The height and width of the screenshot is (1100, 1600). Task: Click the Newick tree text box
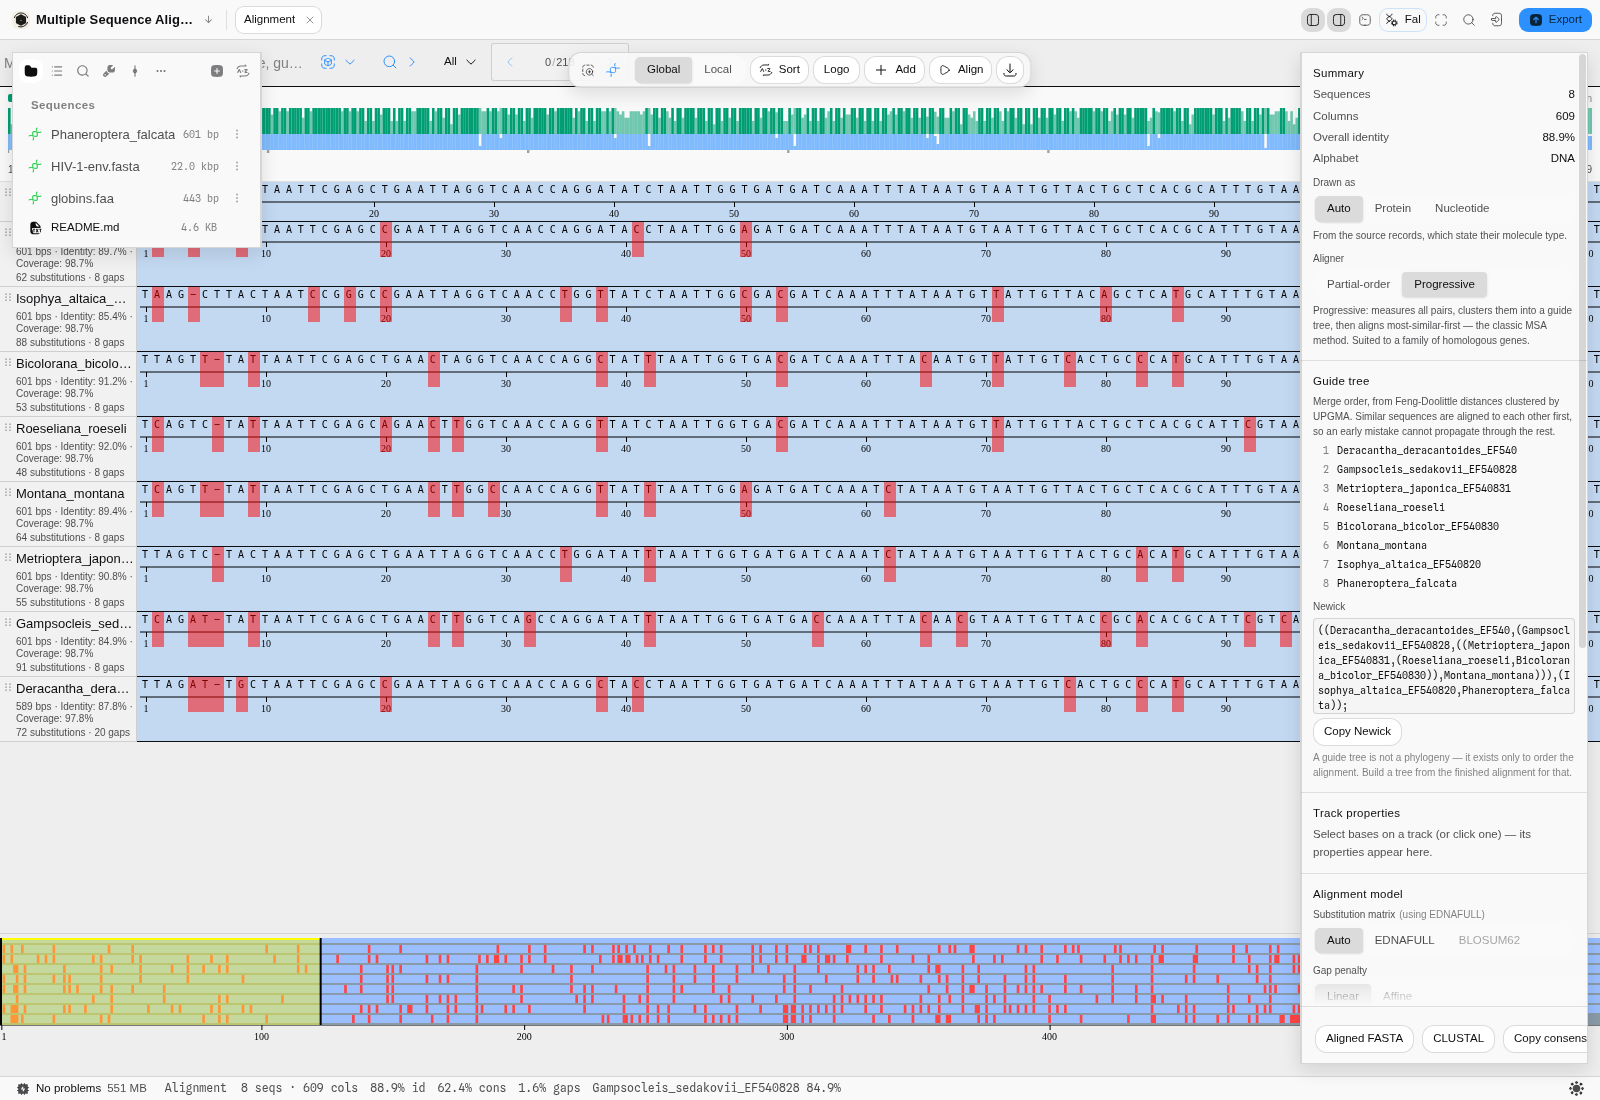point(1443,666)
